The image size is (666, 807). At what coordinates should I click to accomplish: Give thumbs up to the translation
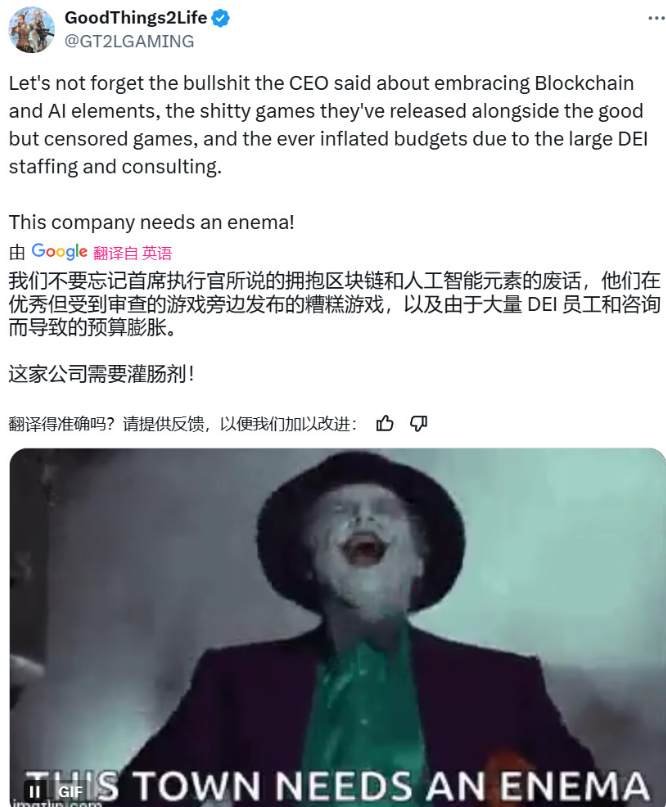point(384,424)
